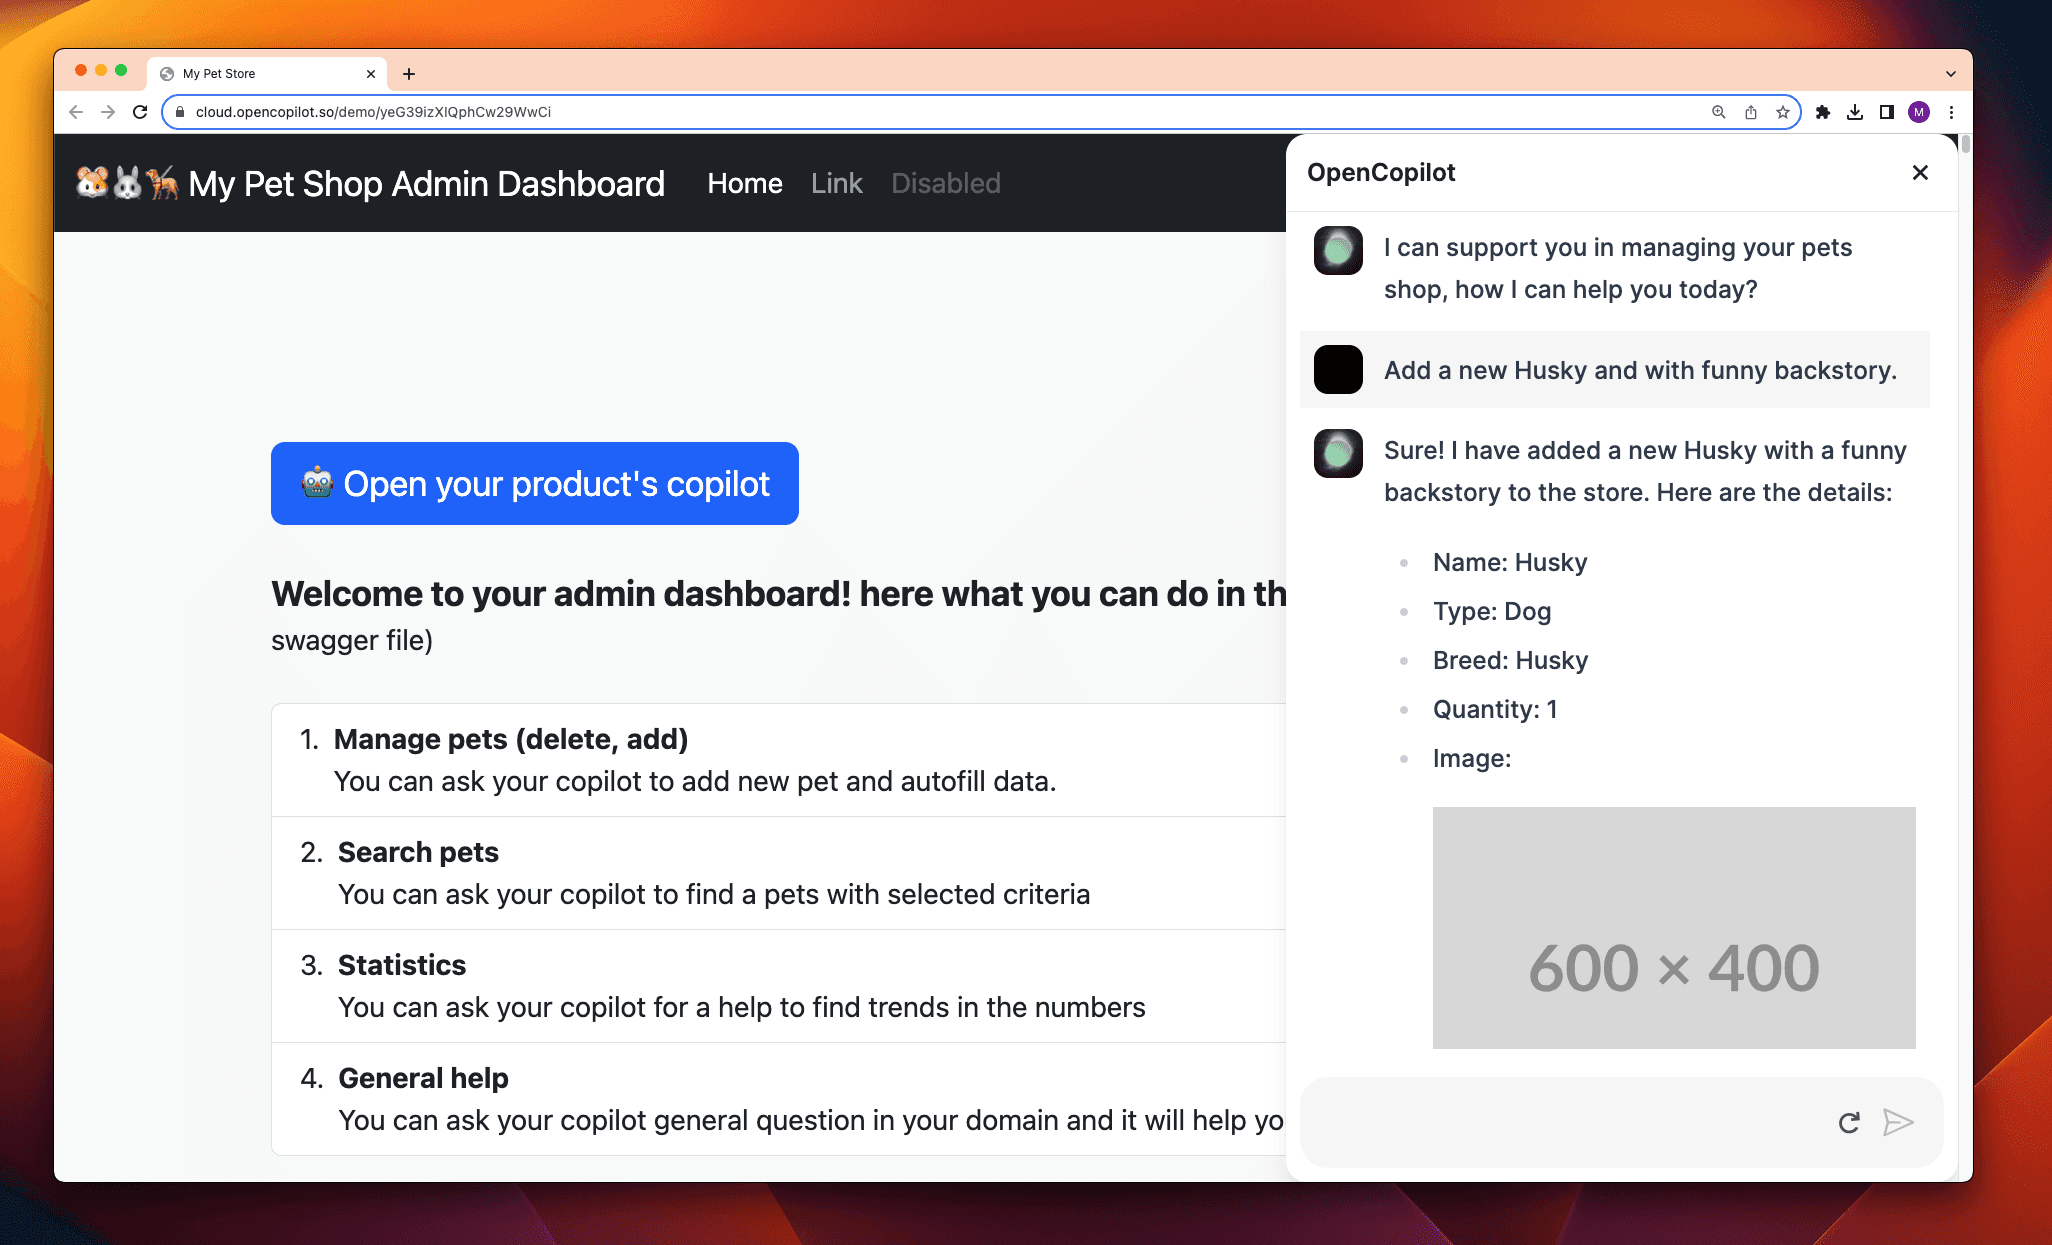The height and width of the screenshot is (1245, 2052).
Task: Click the send message arrow icon
Action: (x=1897, y=1122)
